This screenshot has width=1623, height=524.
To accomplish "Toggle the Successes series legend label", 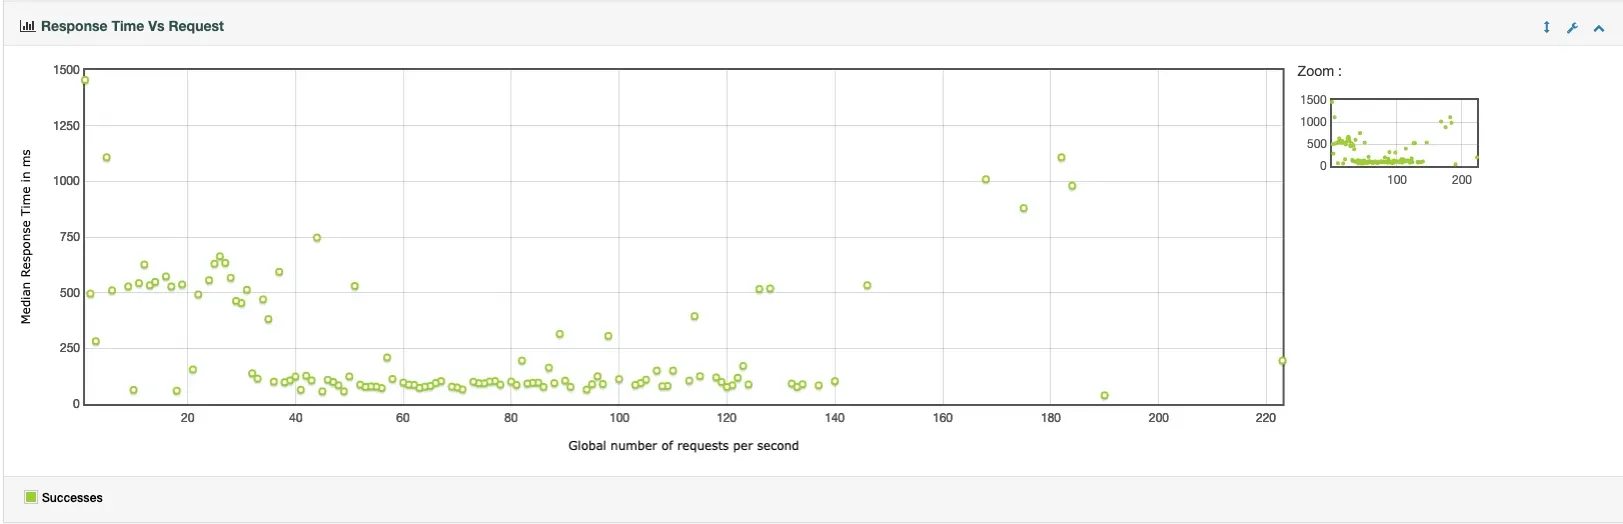I will pos(72,498).
